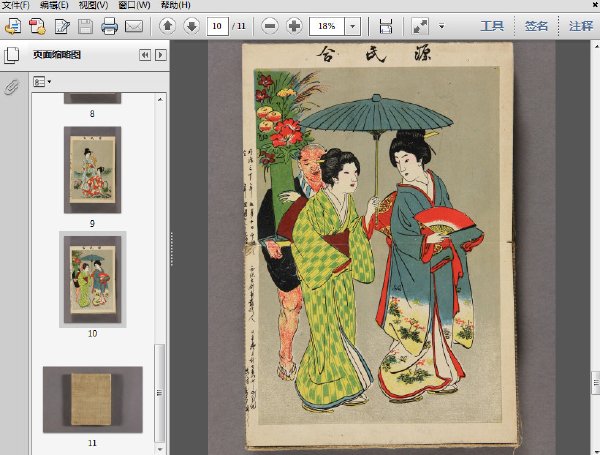The height and width of the screenshot is (455, 600).
Task: Zoom out using the minus button
Action: click(270, 26)
